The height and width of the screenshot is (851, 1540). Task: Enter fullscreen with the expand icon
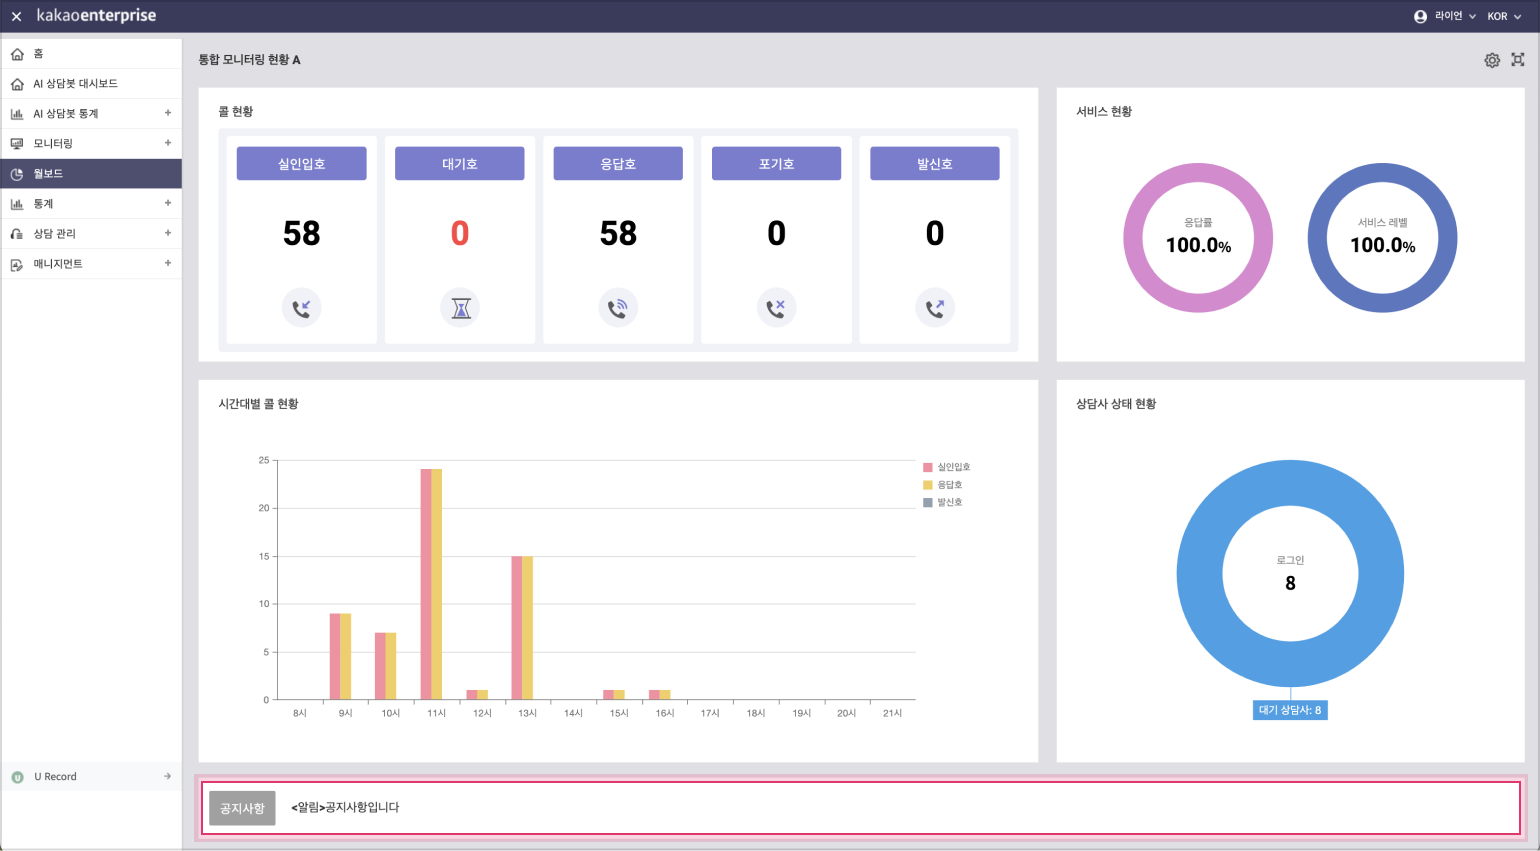point(1518,60)
